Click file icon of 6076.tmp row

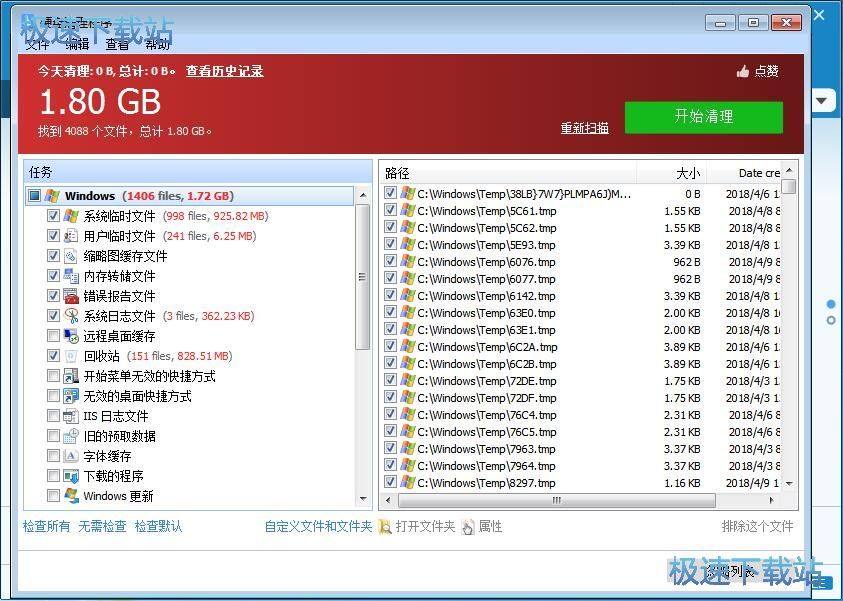[408, 262]
